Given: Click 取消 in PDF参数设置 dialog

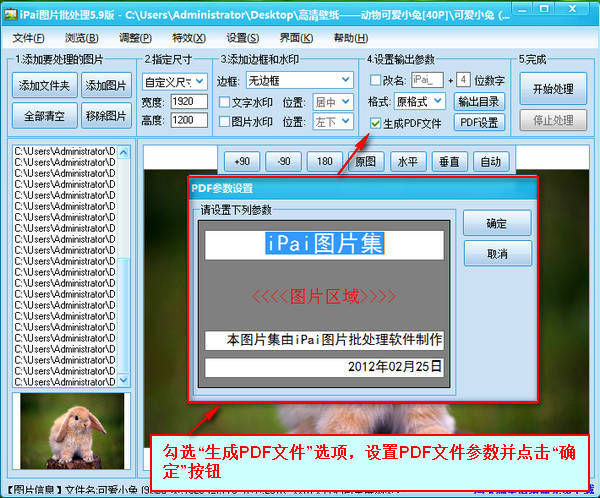Looking at the screenshot, I should [x=497, y=253].
